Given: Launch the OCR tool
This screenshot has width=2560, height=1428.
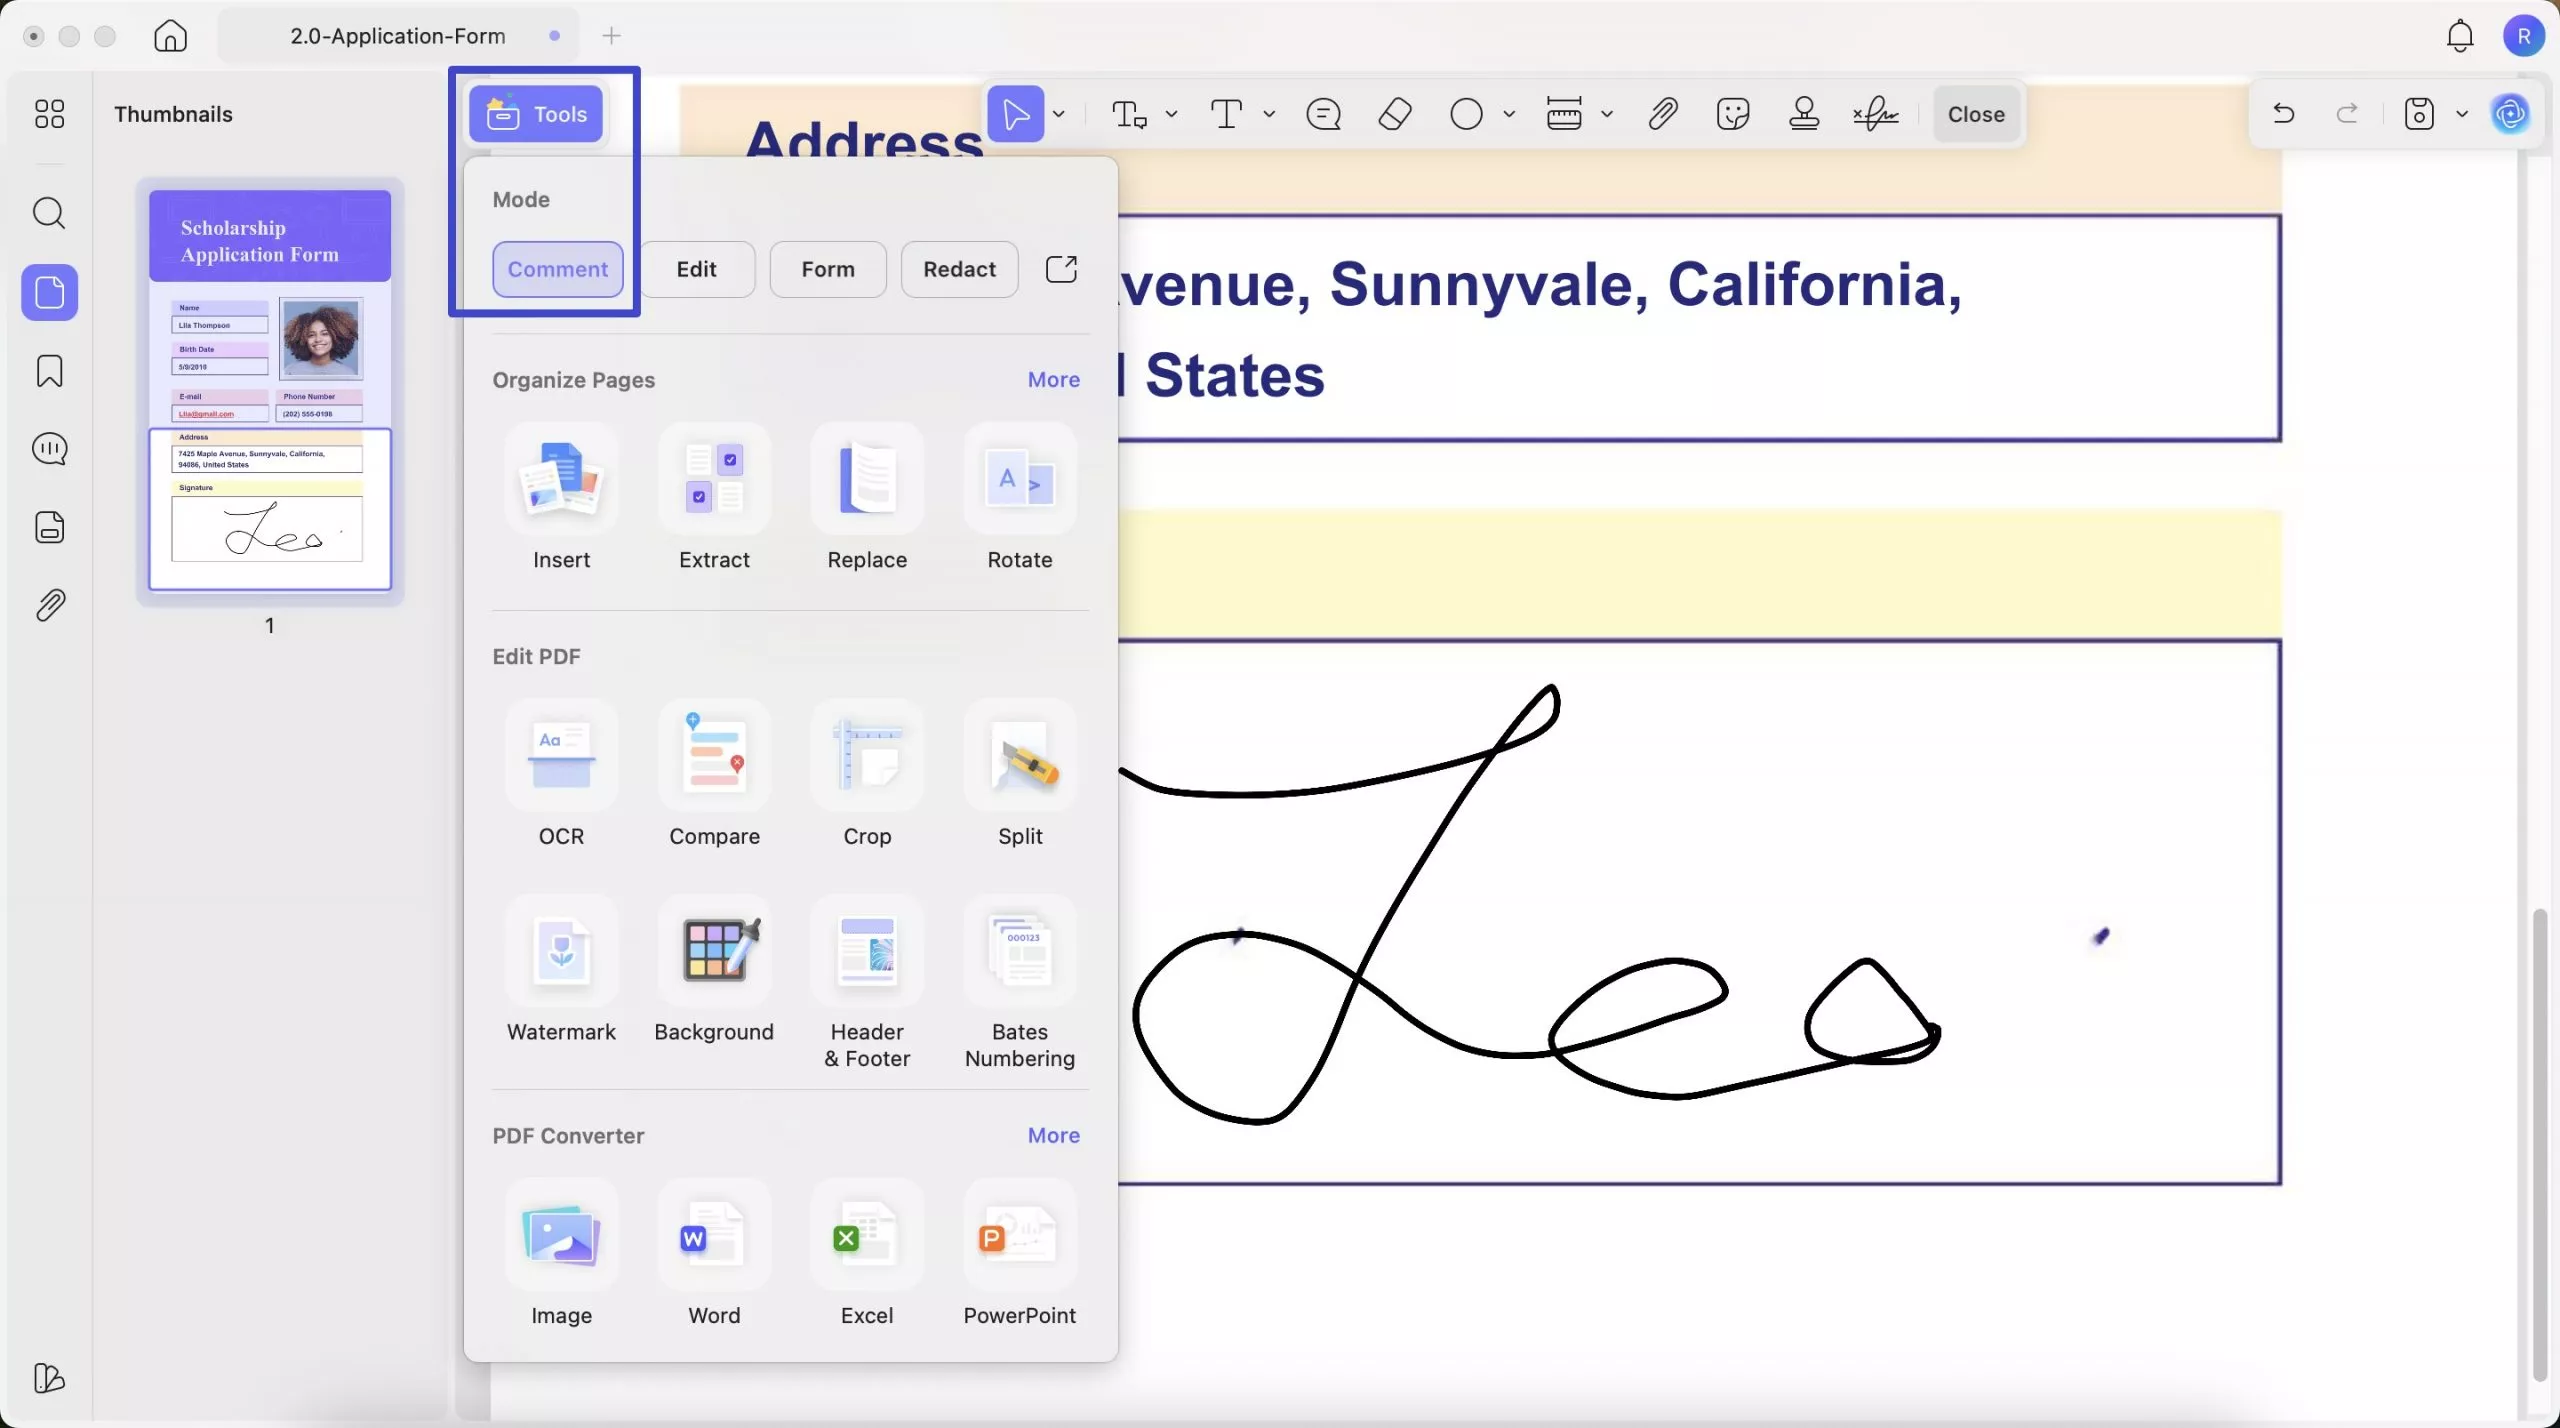Looking at the screenshot, I should point(561,775).
